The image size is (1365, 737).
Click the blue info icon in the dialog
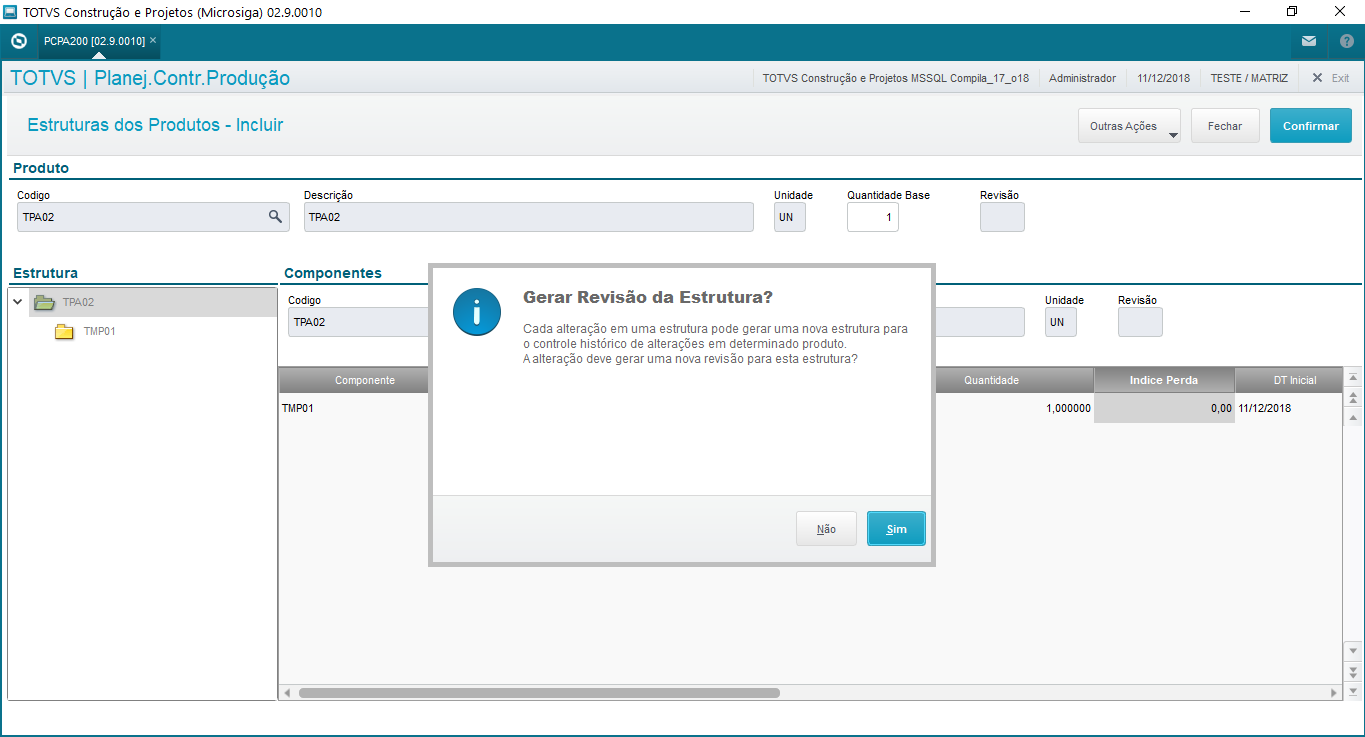[x=476, y=312]
